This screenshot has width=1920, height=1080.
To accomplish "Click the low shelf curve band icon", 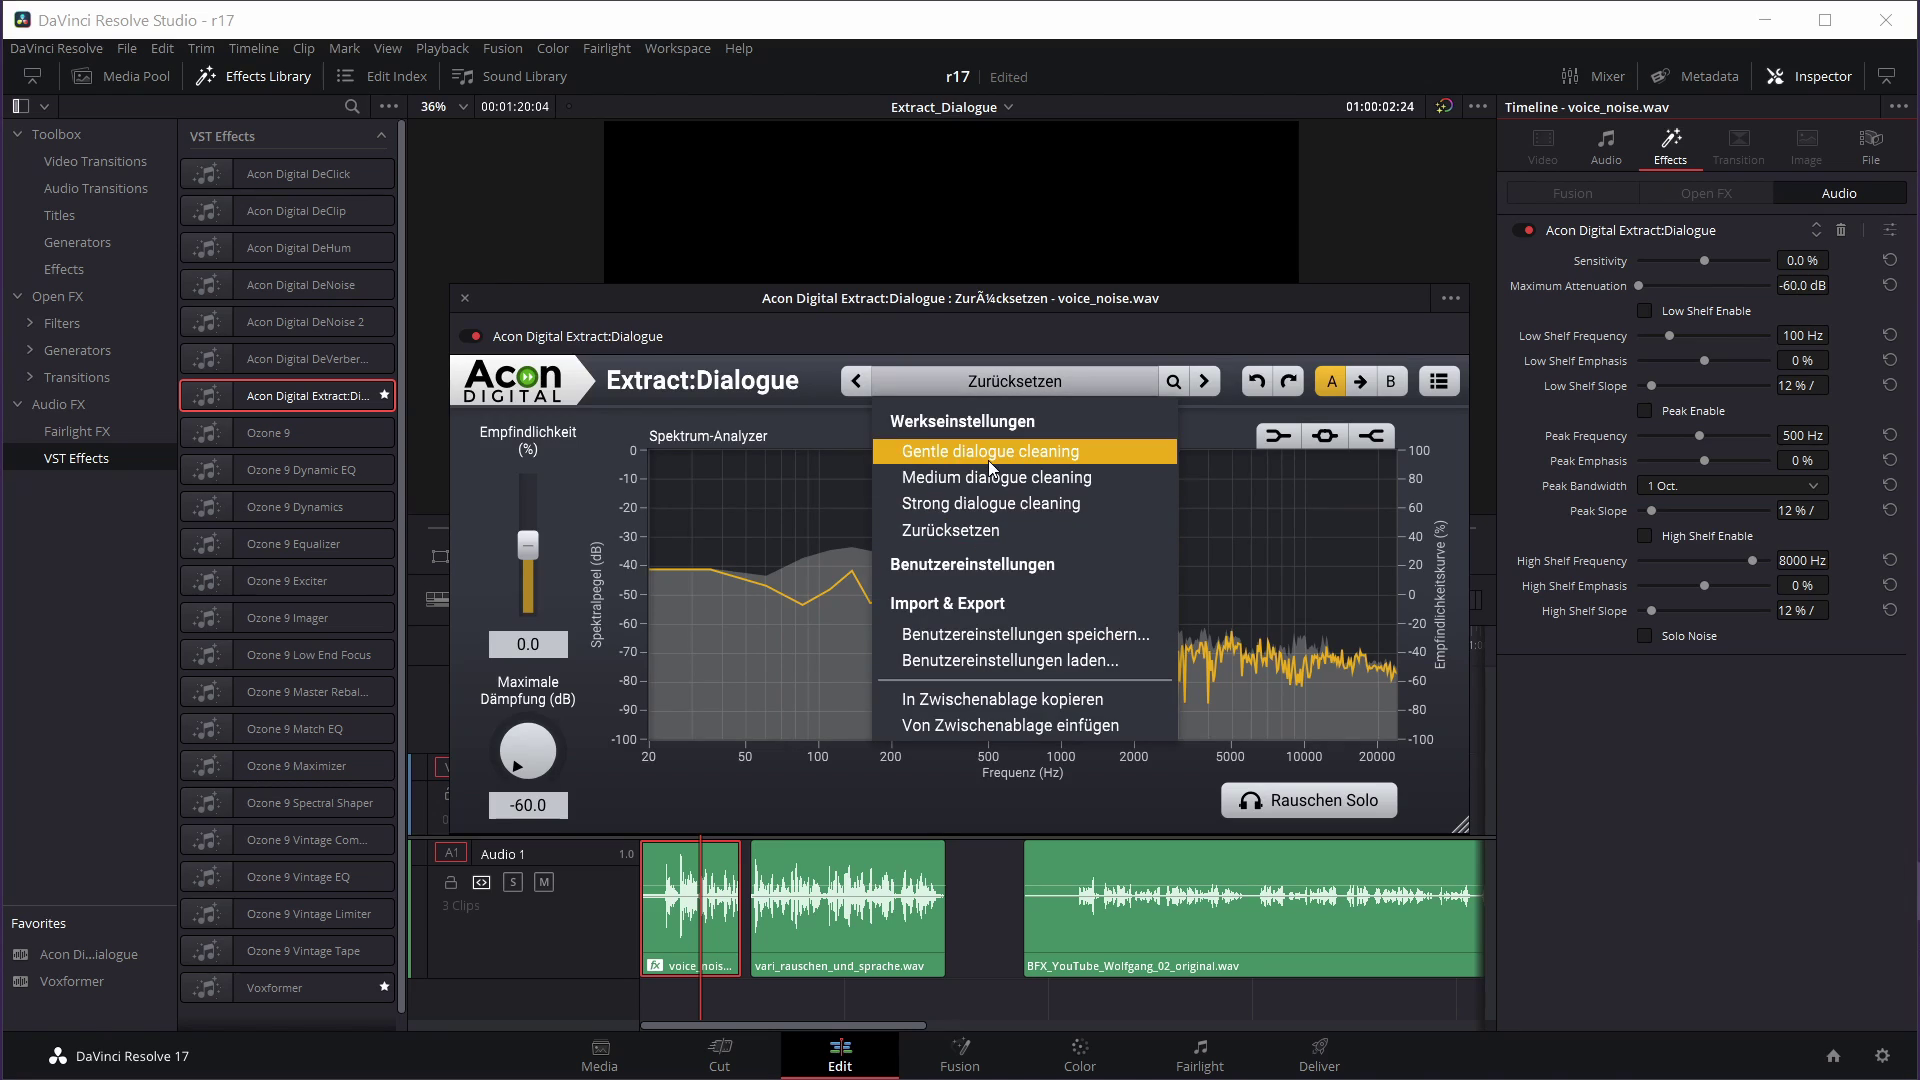I will coord(1279,436).
